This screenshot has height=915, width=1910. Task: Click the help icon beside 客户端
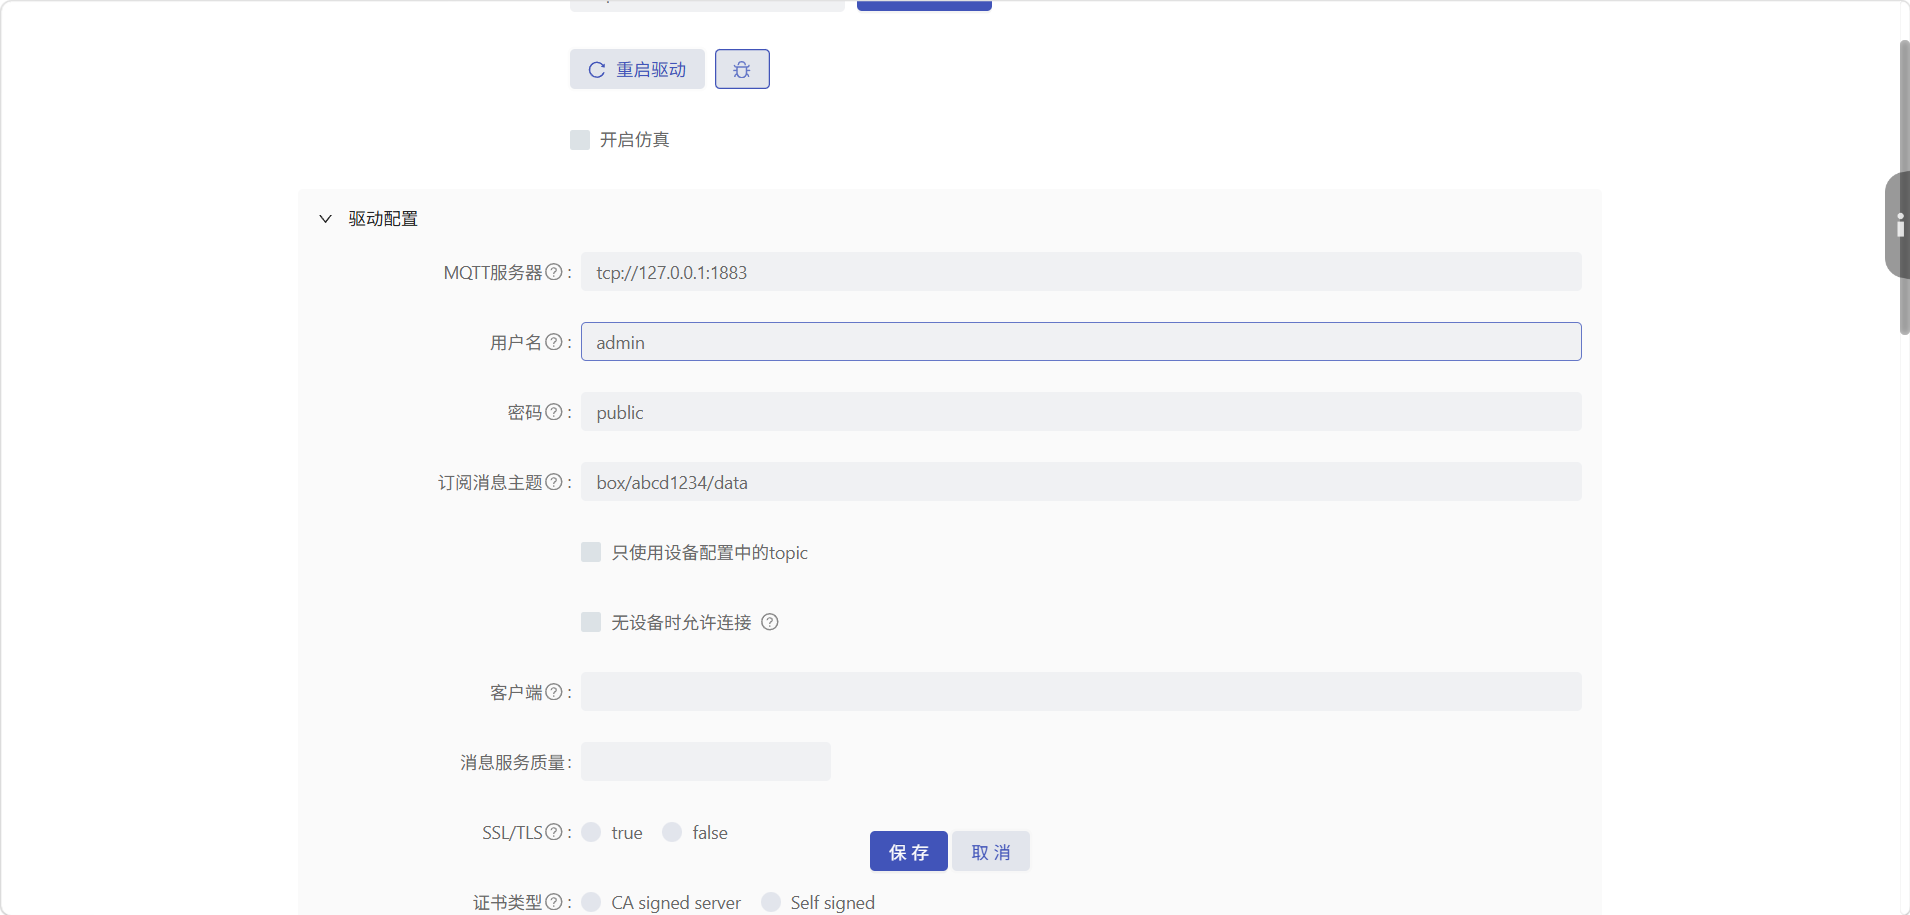point(553,692)
